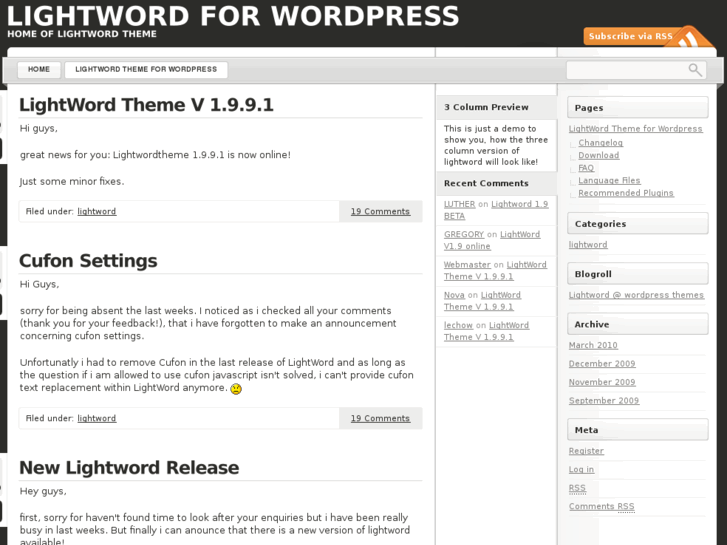Image resolution: width=727 pixels, height=545 pixels.
Task: Open the New Lightword Release post title
Action: pos(129,468)
